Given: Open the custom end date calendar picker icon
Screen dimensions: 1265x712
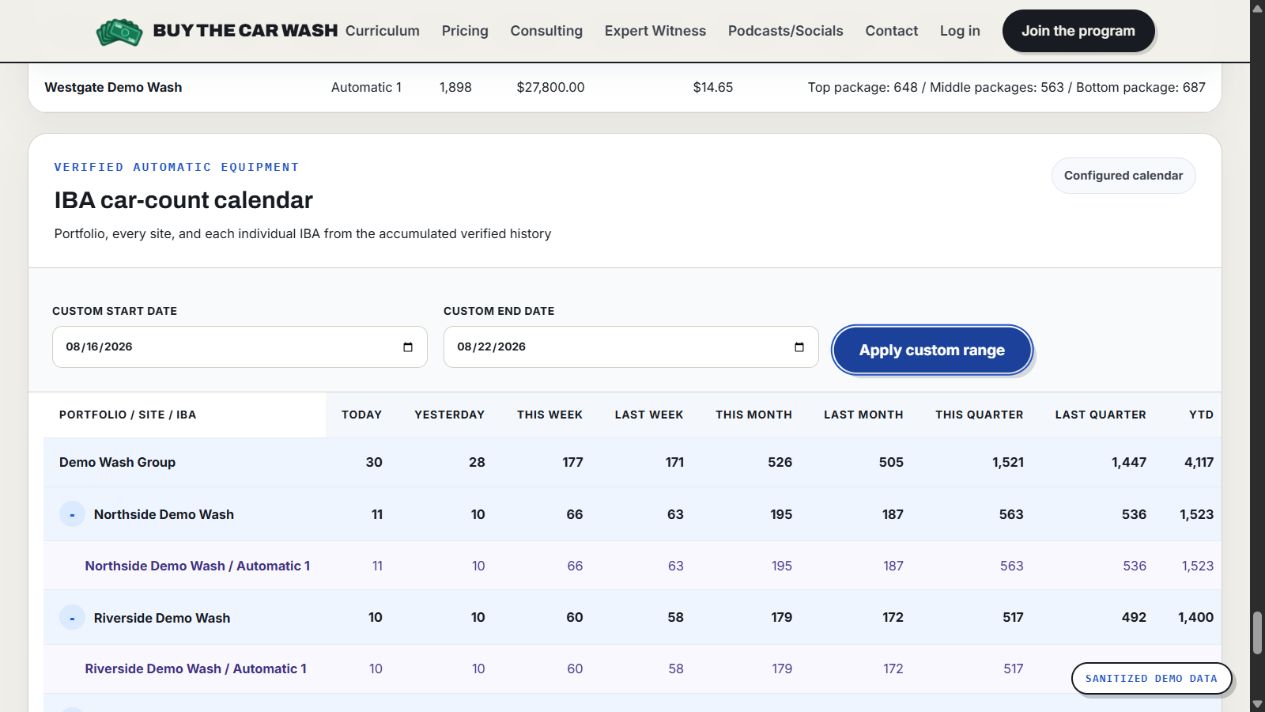Looking at the screenshot, I should 799,347.
